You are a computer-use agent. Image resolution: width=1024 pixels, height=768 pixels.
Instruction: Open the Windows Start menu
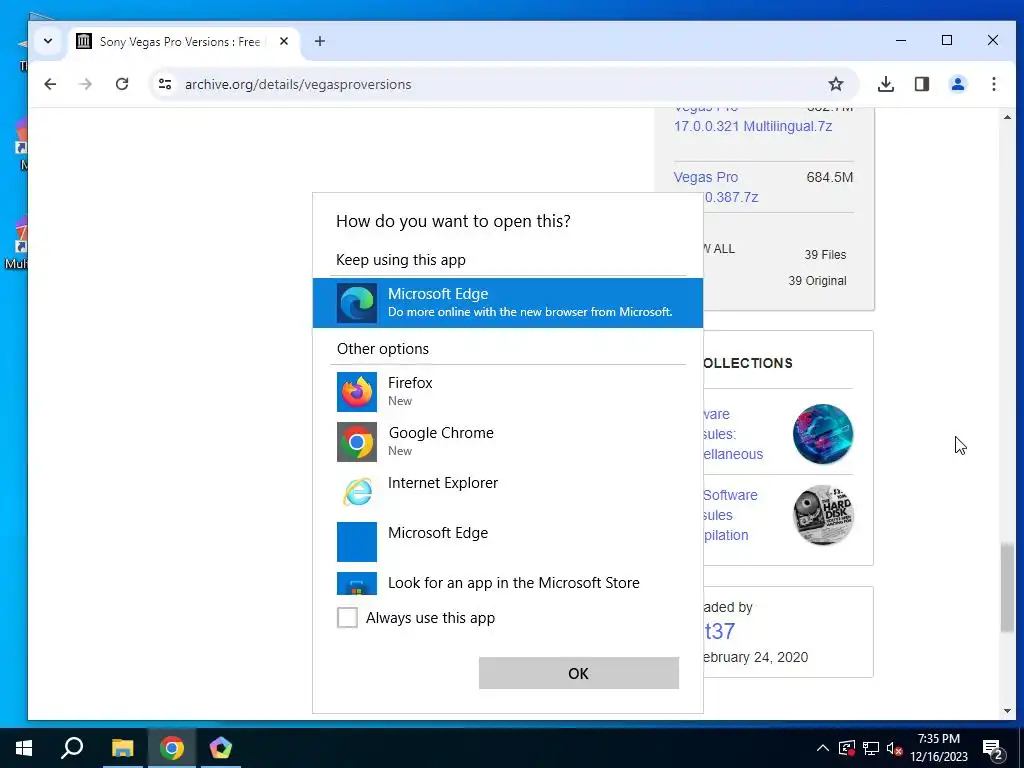click(x=24, y=748)
